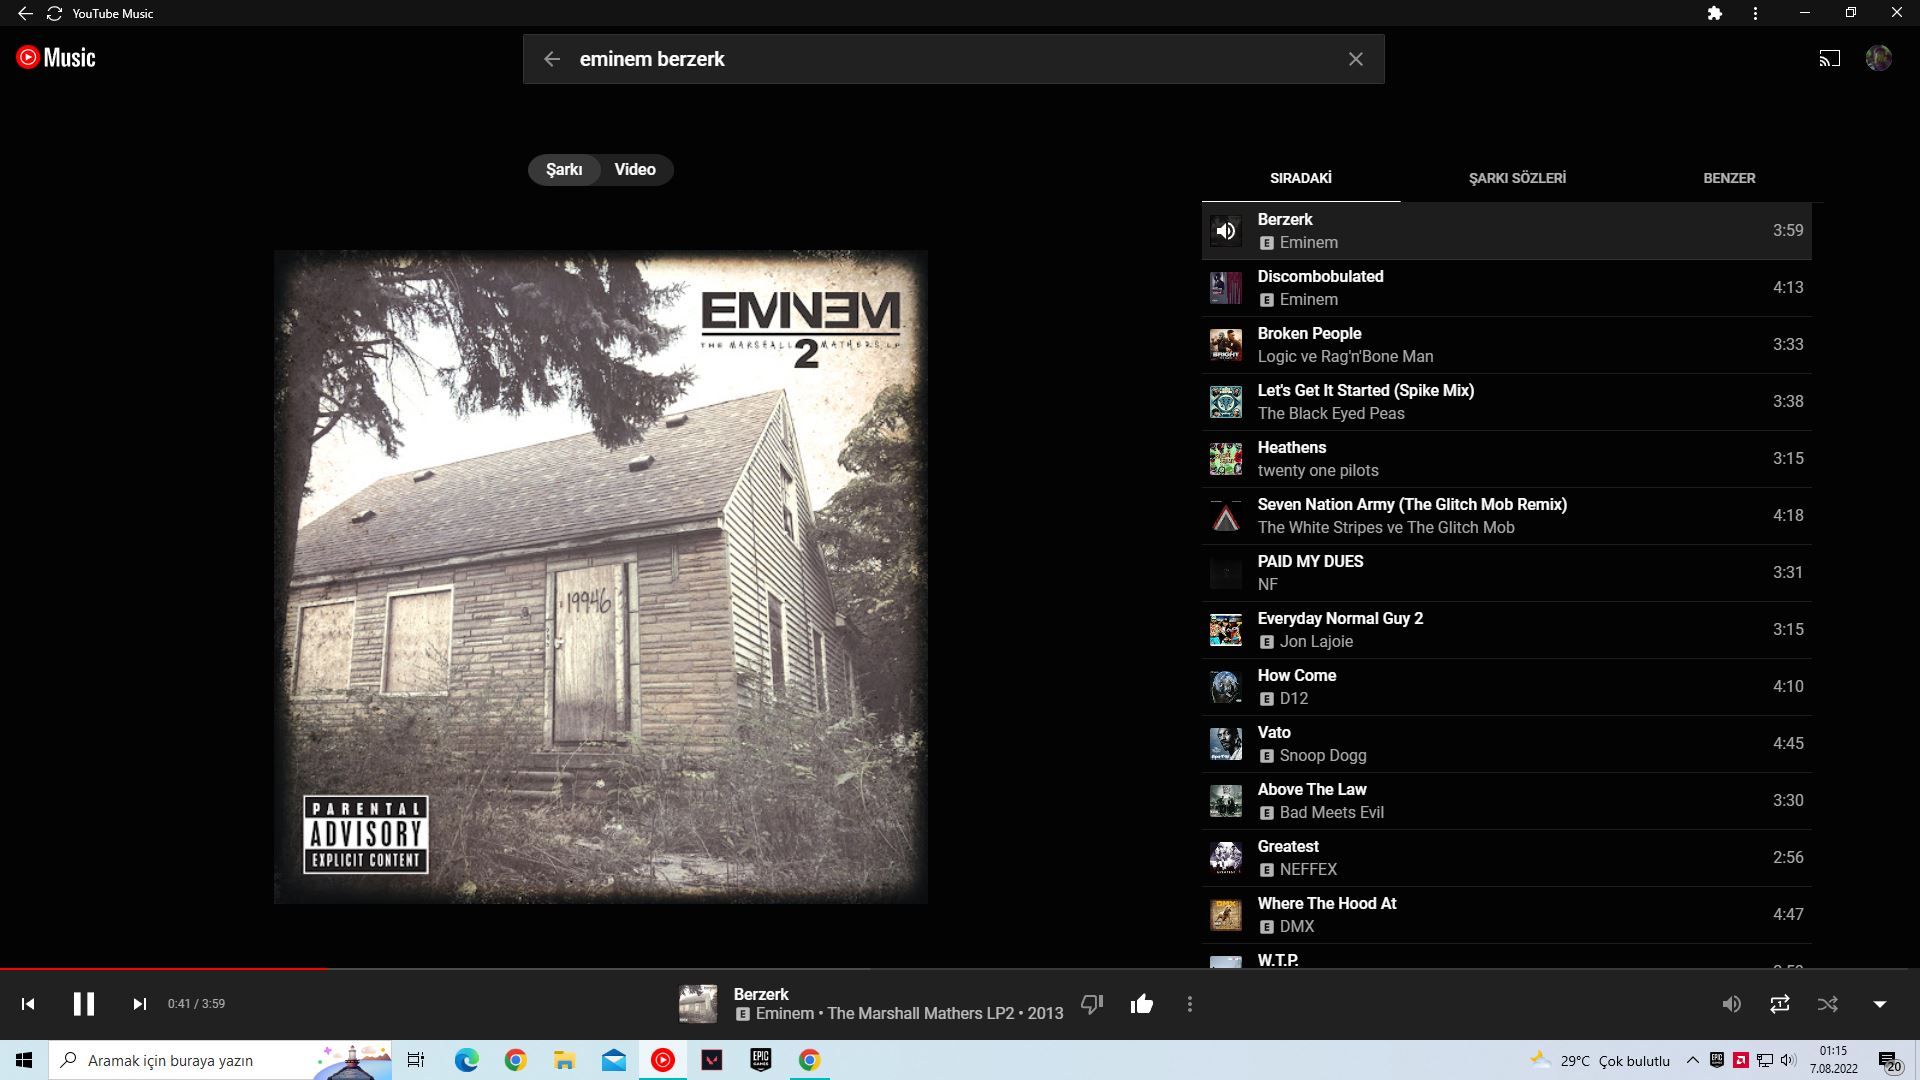Skip to the next track
1920x1080 pixels.
[140, 1004]
